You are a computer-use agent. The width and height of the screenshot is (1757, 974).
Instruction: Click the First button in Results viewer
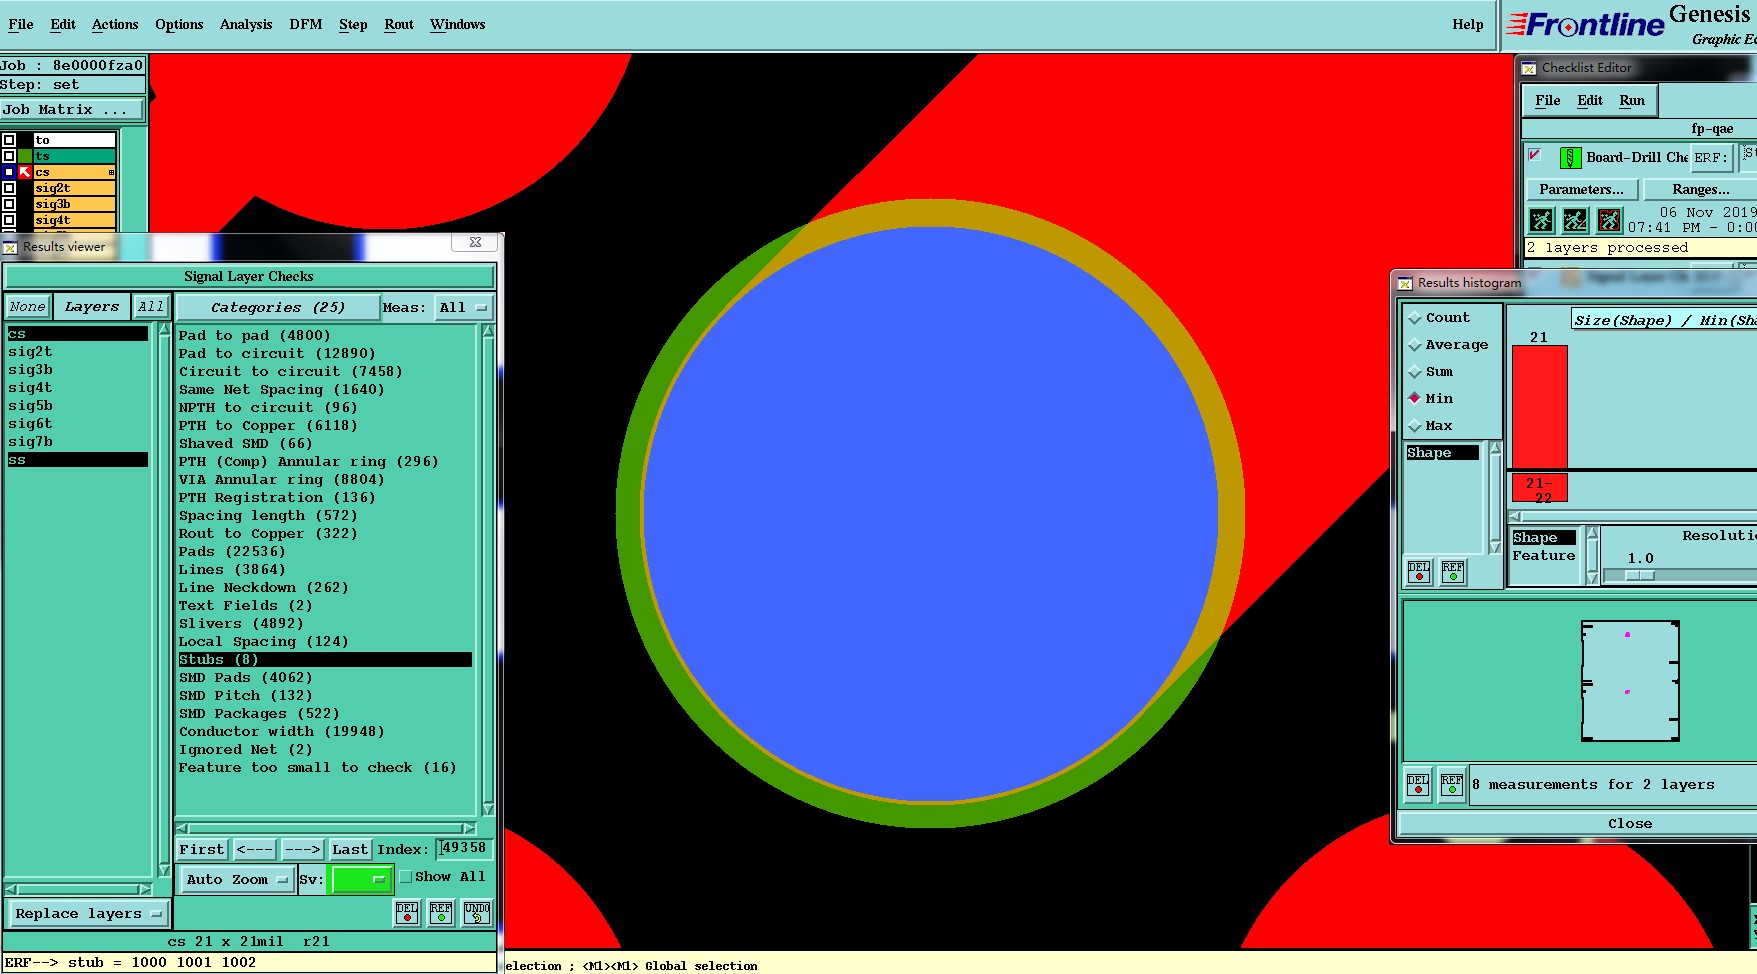coord(202,850)
